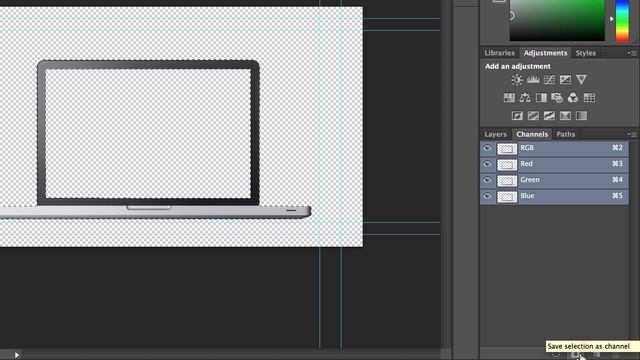Add a Channel Mixer adjustment

pyautogui.click(x=573, y=98)
